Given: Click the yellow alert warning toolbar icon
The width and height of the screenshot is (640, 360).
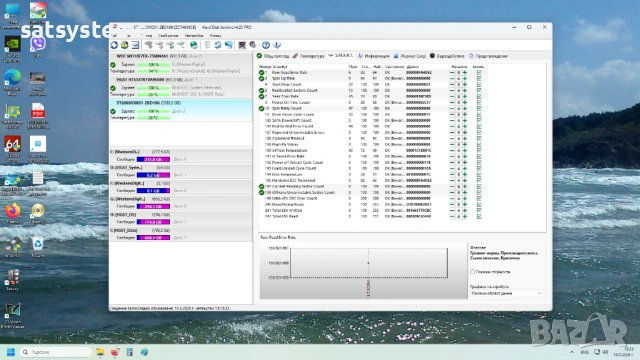Looking at the screenshot, I should (x=124, y=45).
